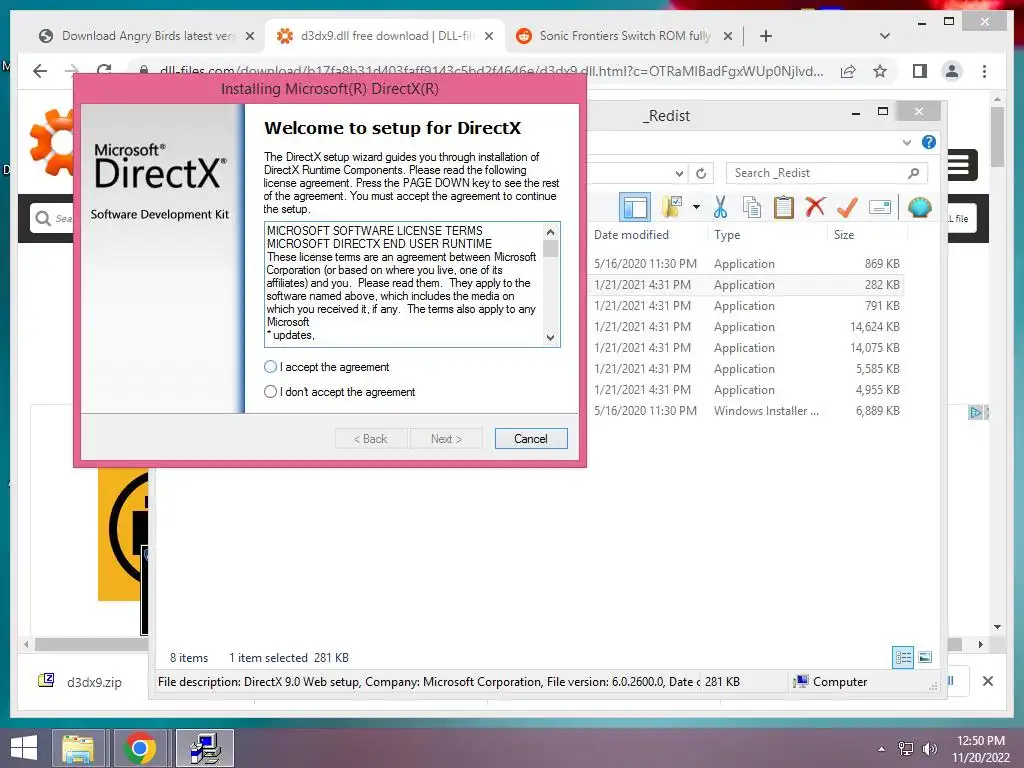Viewport: 1024px width, 768px height.
Task: Open the Chrome profile icon
Action: coord(952,71)
